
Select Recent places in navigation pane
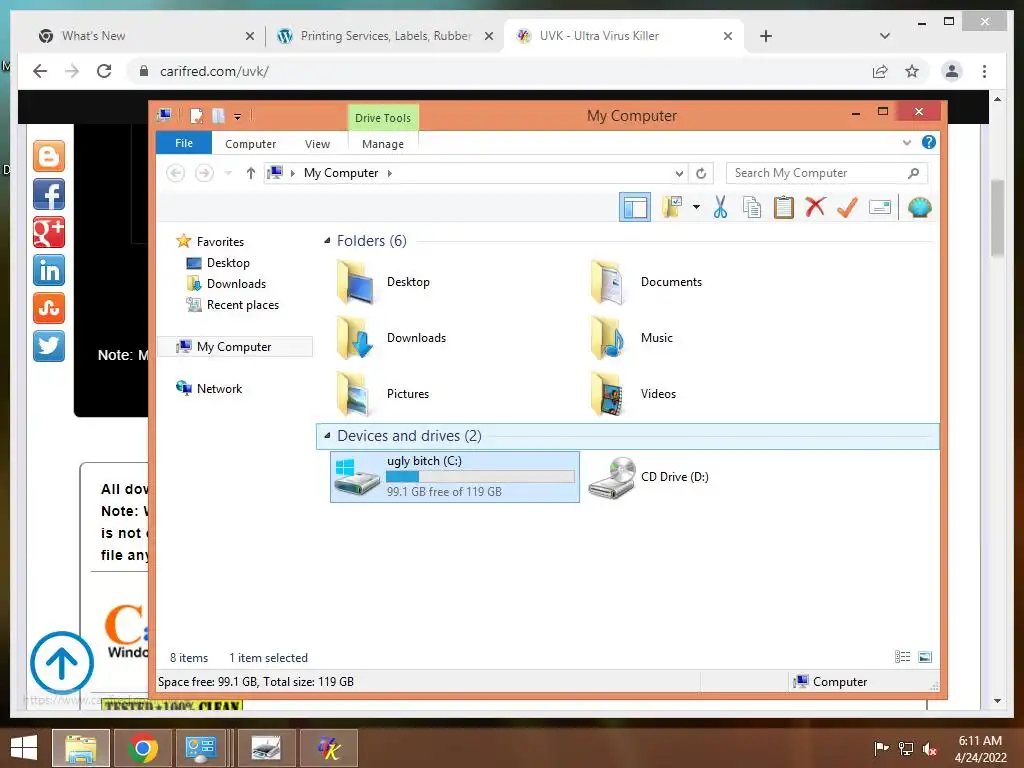pos(242,304)
